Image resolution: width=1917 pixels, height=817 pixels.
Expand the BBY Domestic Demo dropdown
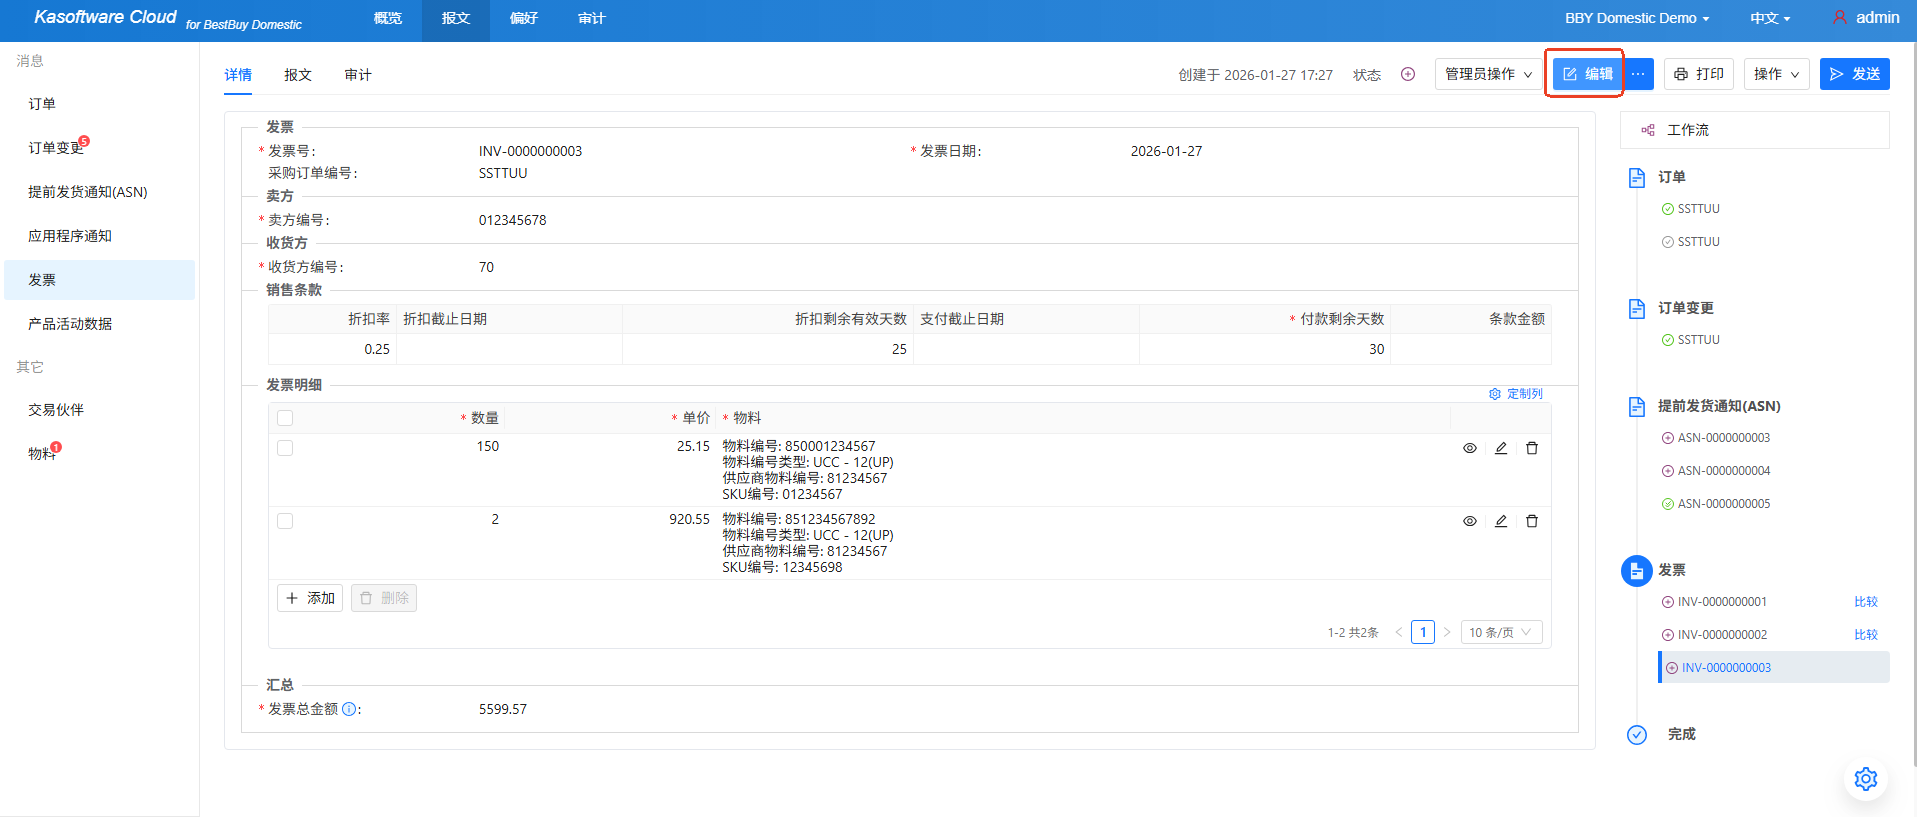(x=1637, y=18)
